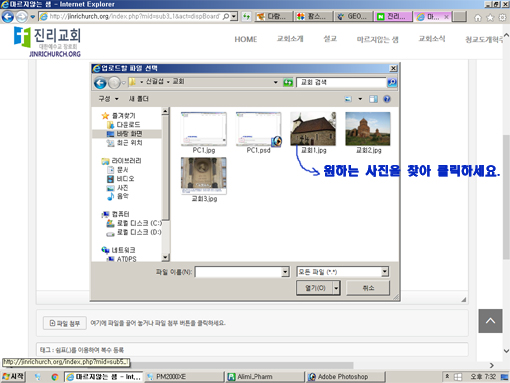Viewport: 510px width, 383px height.
Task: Click the 취소 cancel button
Action: tap(368, 288)
